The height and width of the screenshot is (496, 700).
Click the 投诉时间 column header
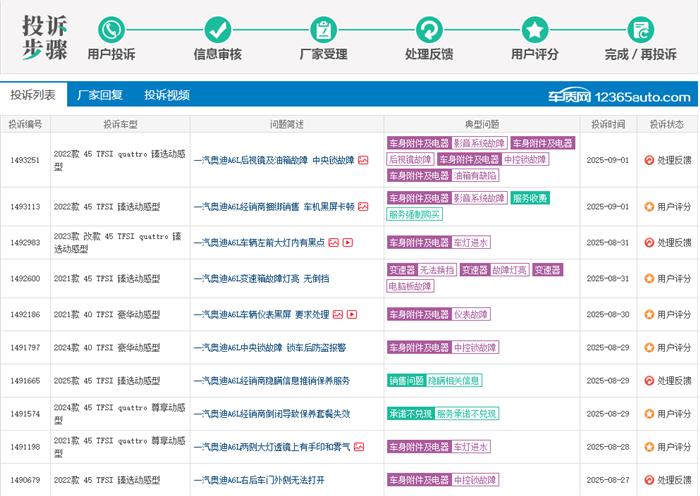click(x=608, y=124)
